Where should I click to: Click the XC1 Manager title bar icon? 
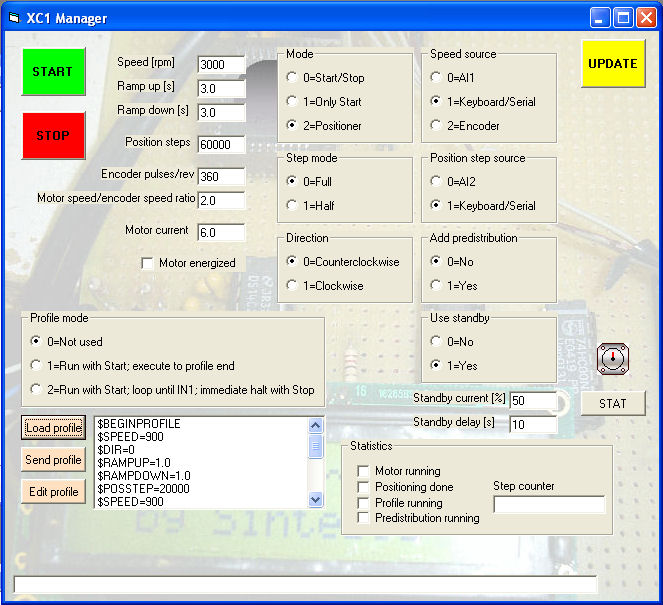[x=13, y=18]
